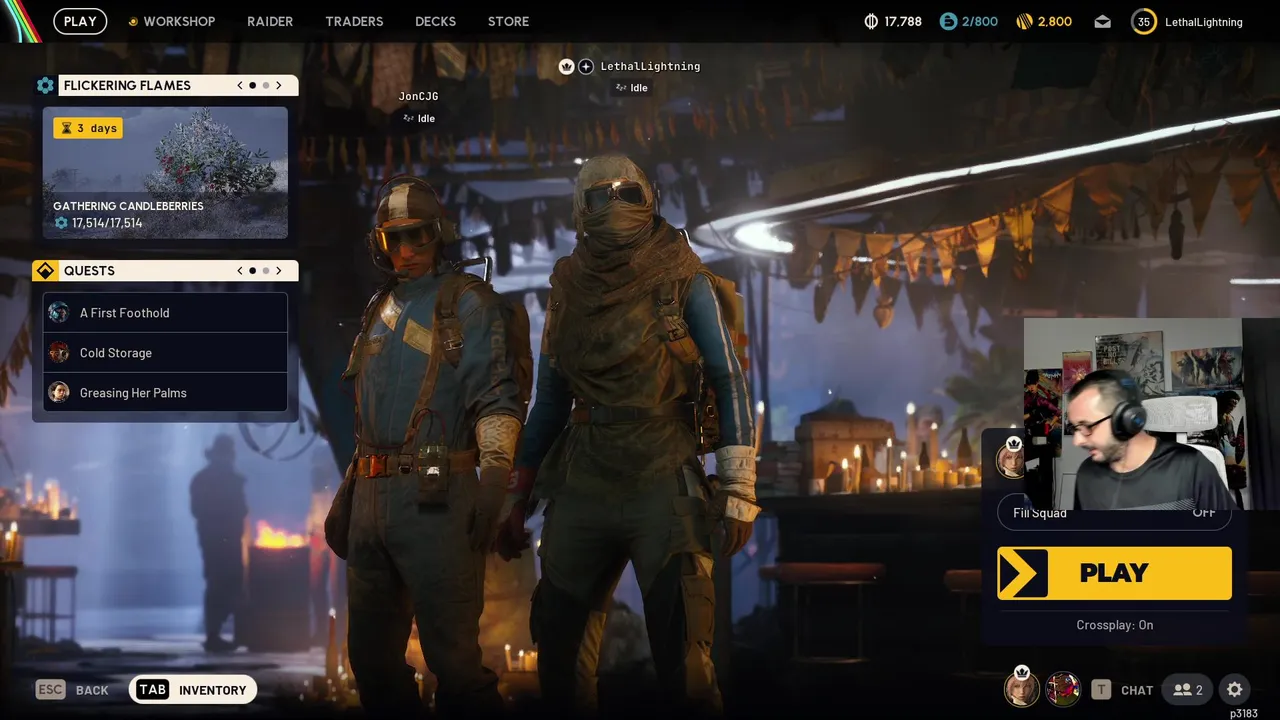This screenshot has width=1280, height=720.
Task: Select the second squad member avatar at bottom
Action: tap(1063, 689)
